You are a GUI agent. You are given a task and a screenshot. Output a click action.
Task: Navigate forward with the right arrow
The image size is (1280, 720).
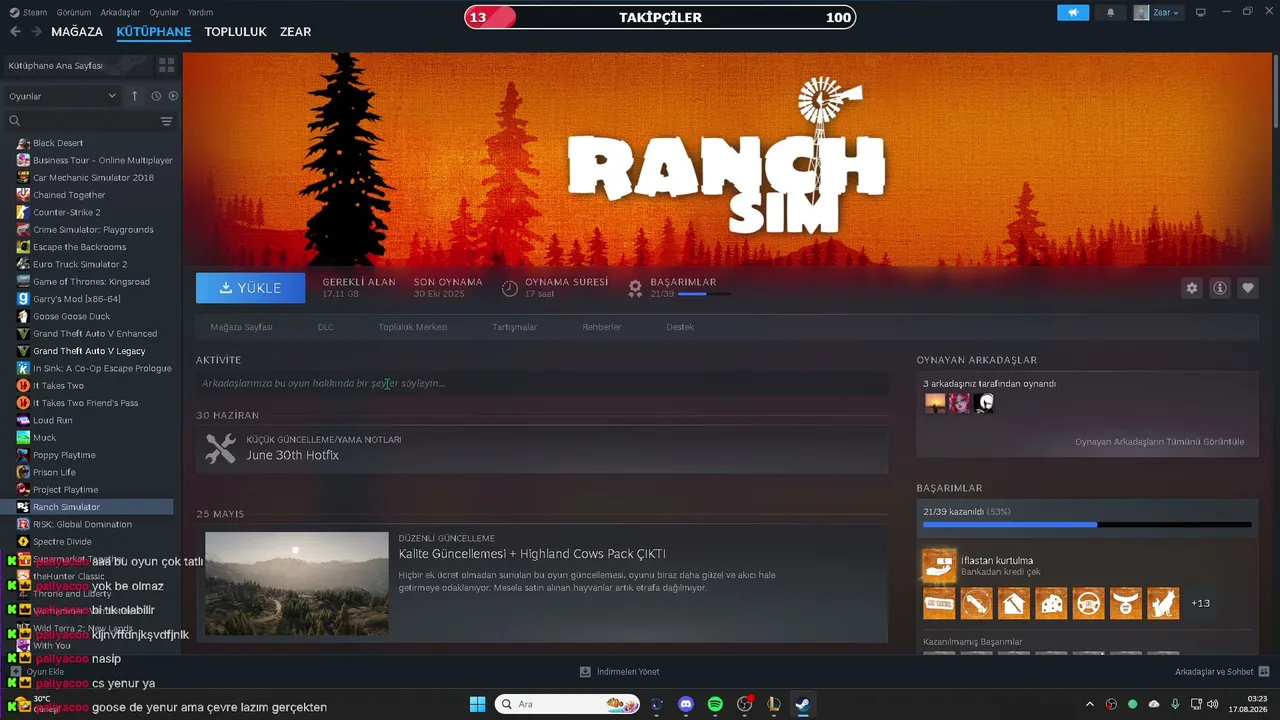[x=36, y=32]
